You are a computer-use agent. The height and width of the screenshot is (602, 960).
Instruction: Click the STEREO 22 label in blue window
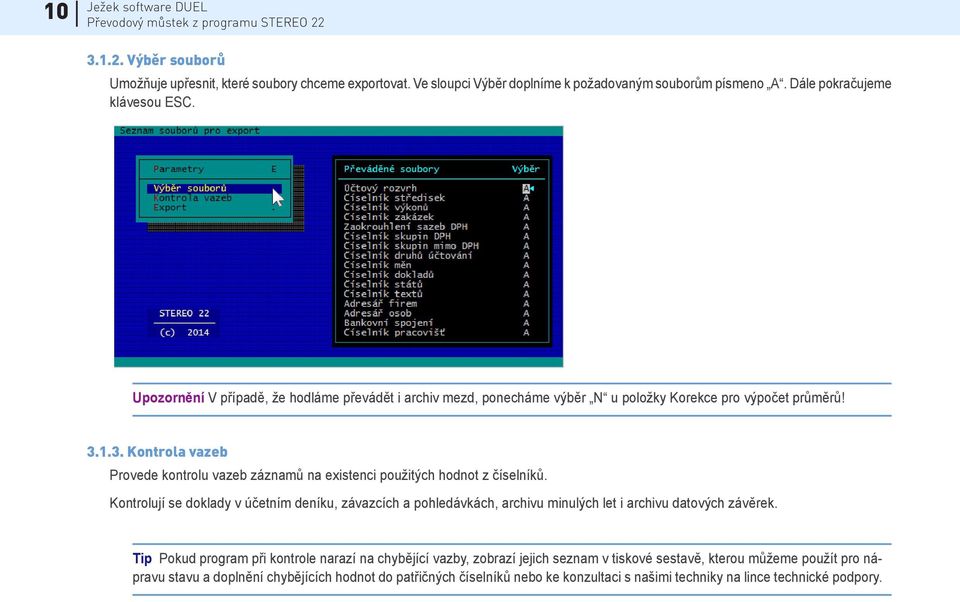184,314
